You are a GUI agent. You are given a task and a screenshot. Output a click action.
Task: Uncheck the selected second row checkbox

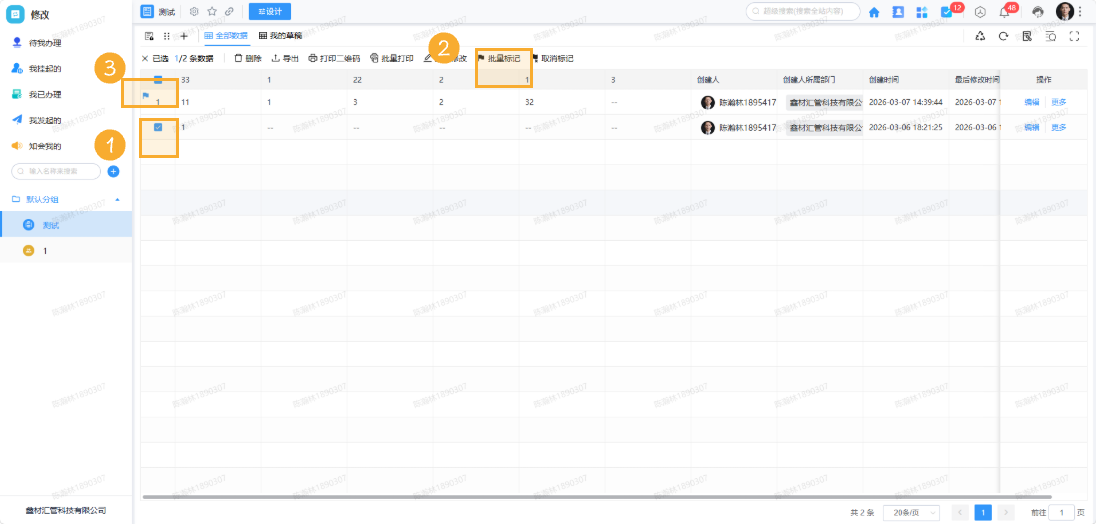point(158,127)
